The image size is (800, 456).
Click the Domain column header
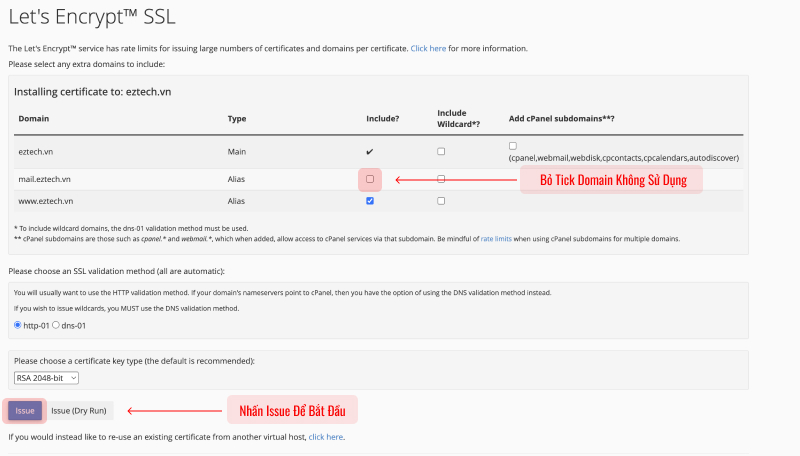click(33, 118)
